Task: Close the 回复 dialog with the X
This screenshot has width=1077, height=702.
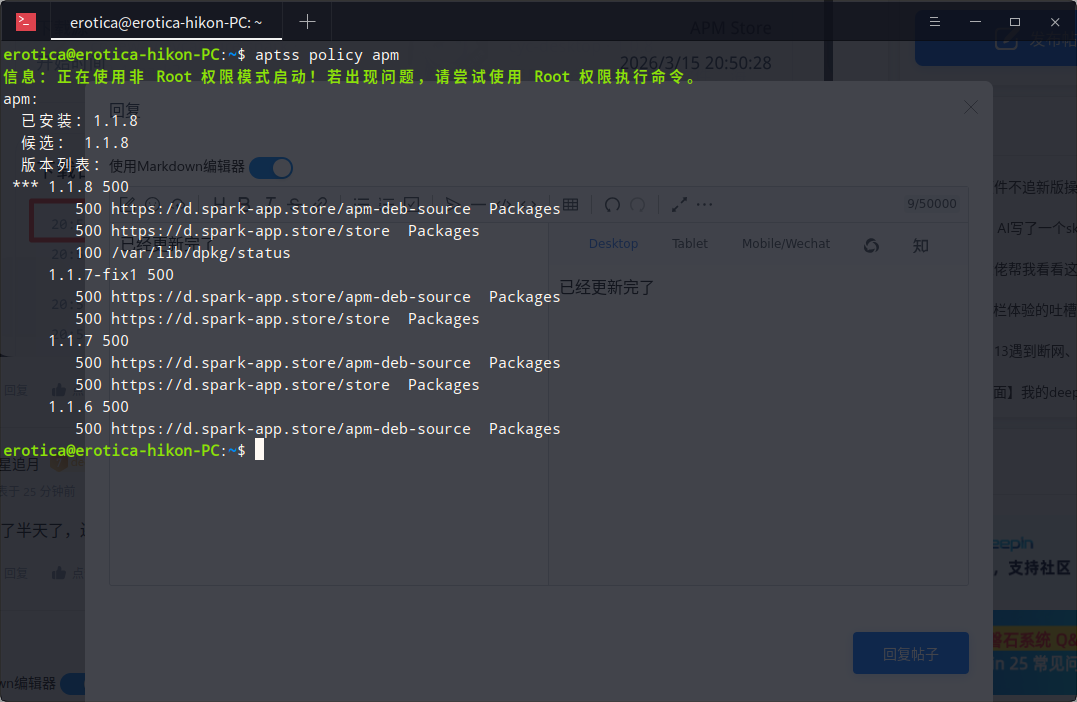Action: (x=971, y=107)
